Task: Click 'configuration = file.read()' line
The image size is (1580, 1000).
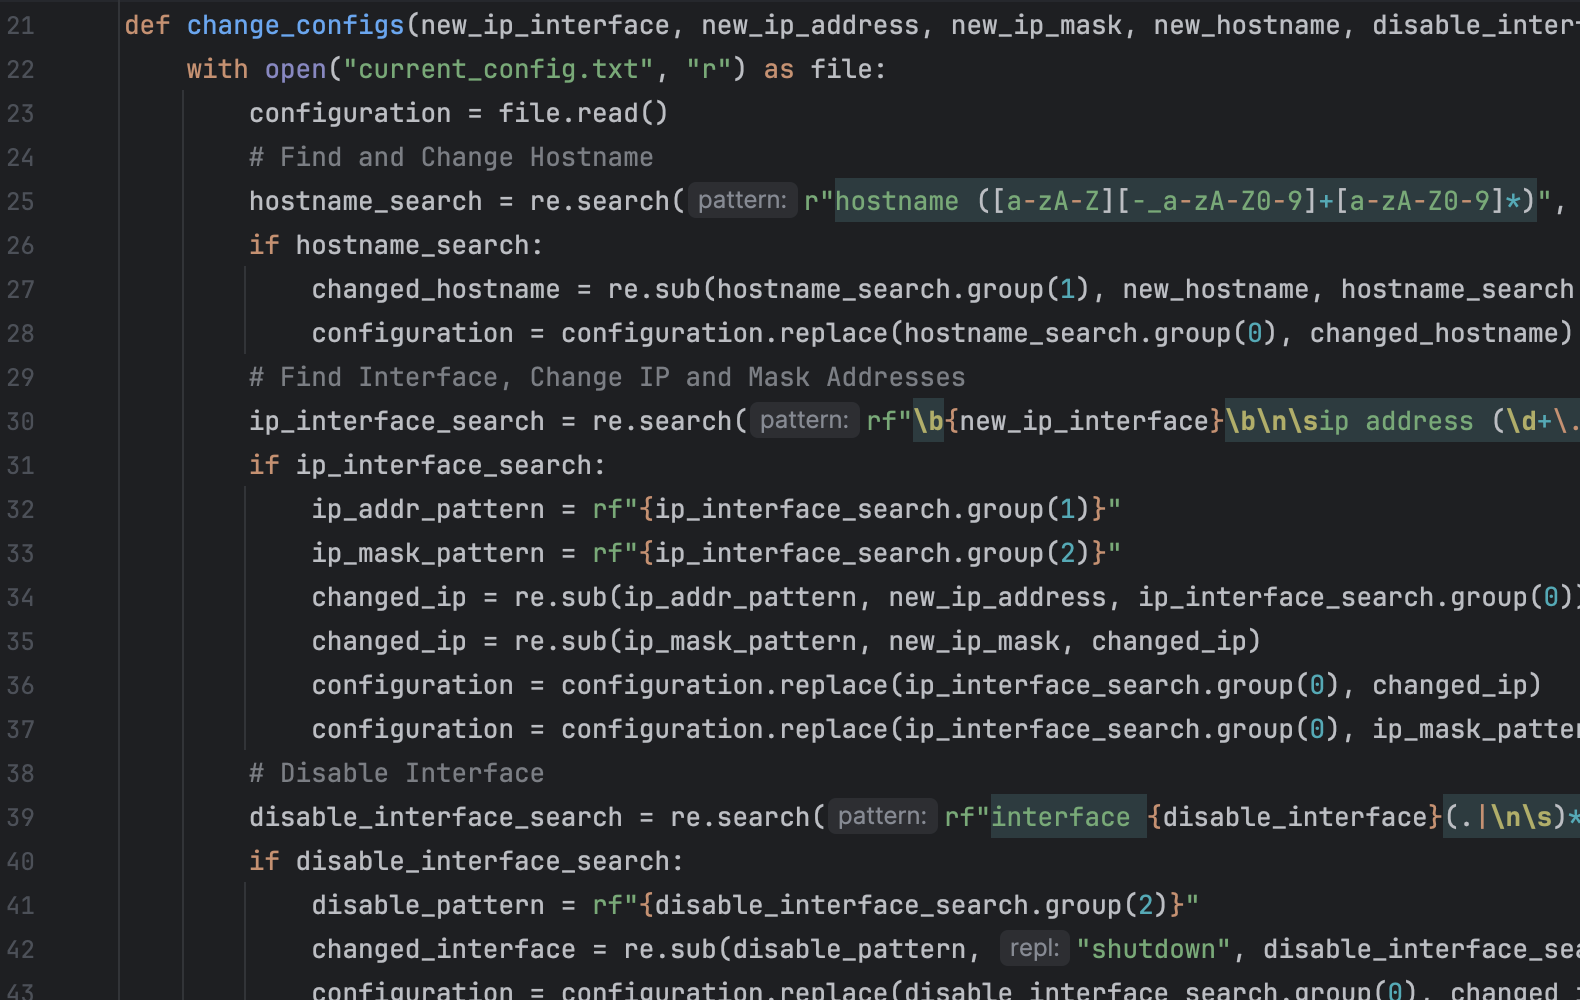Action: tap(458, 113)
